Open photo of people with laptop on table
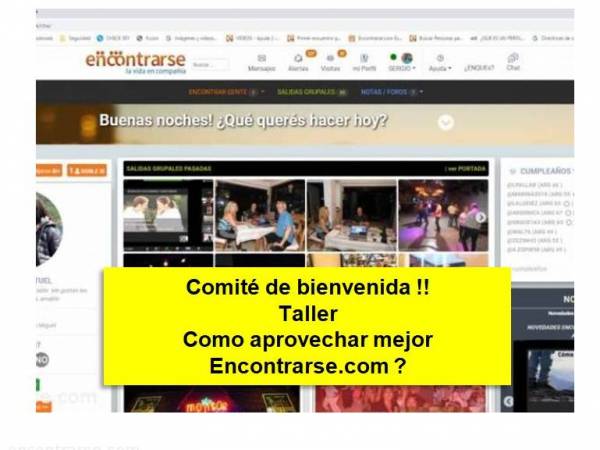Viewport: 600px width, 450px height. click(352, 215)
